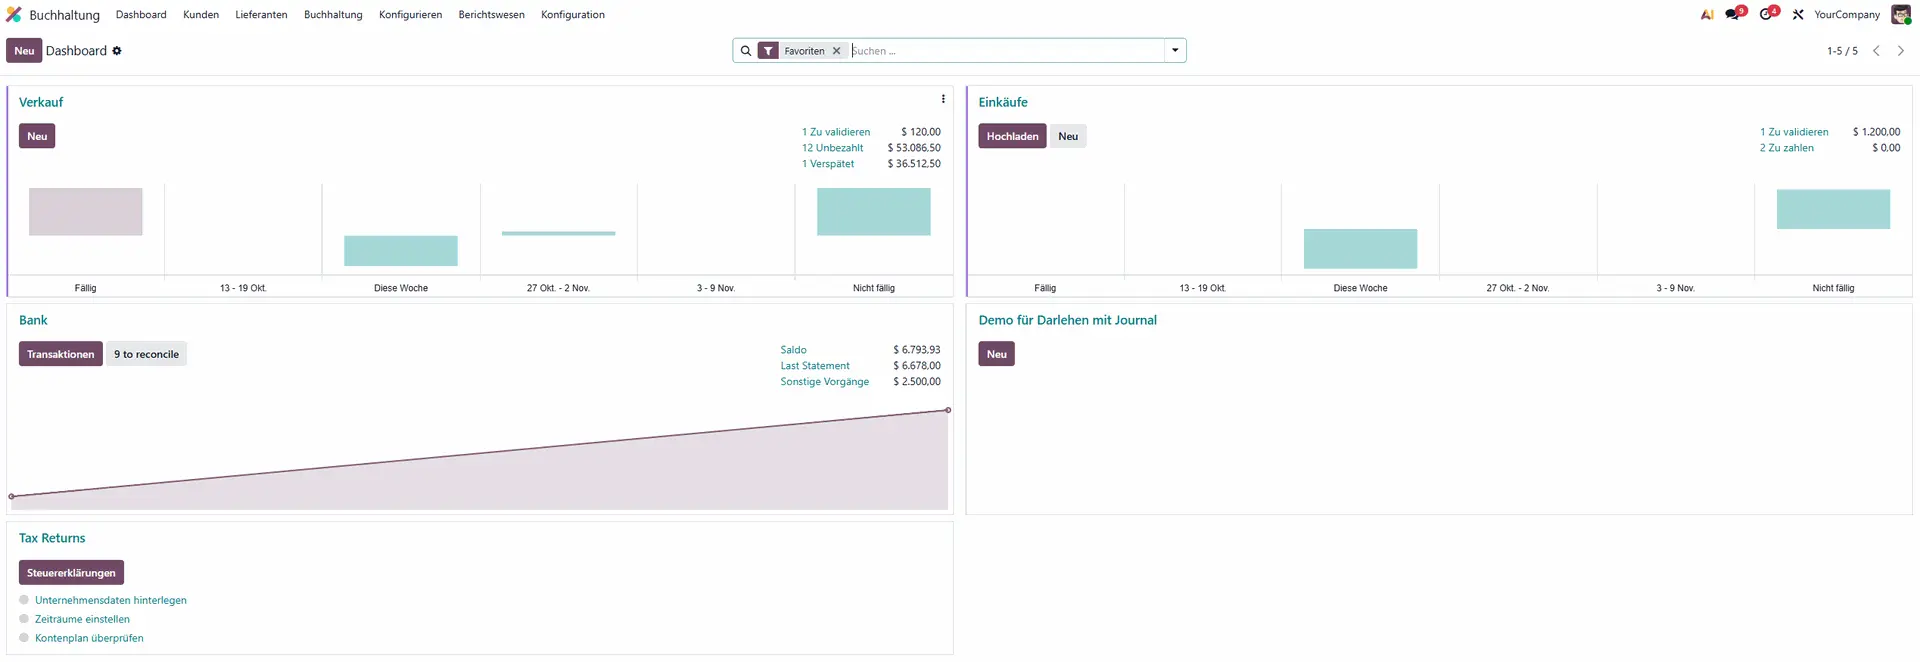
Task: Open the Kunden menu
Action: point(201,14)
